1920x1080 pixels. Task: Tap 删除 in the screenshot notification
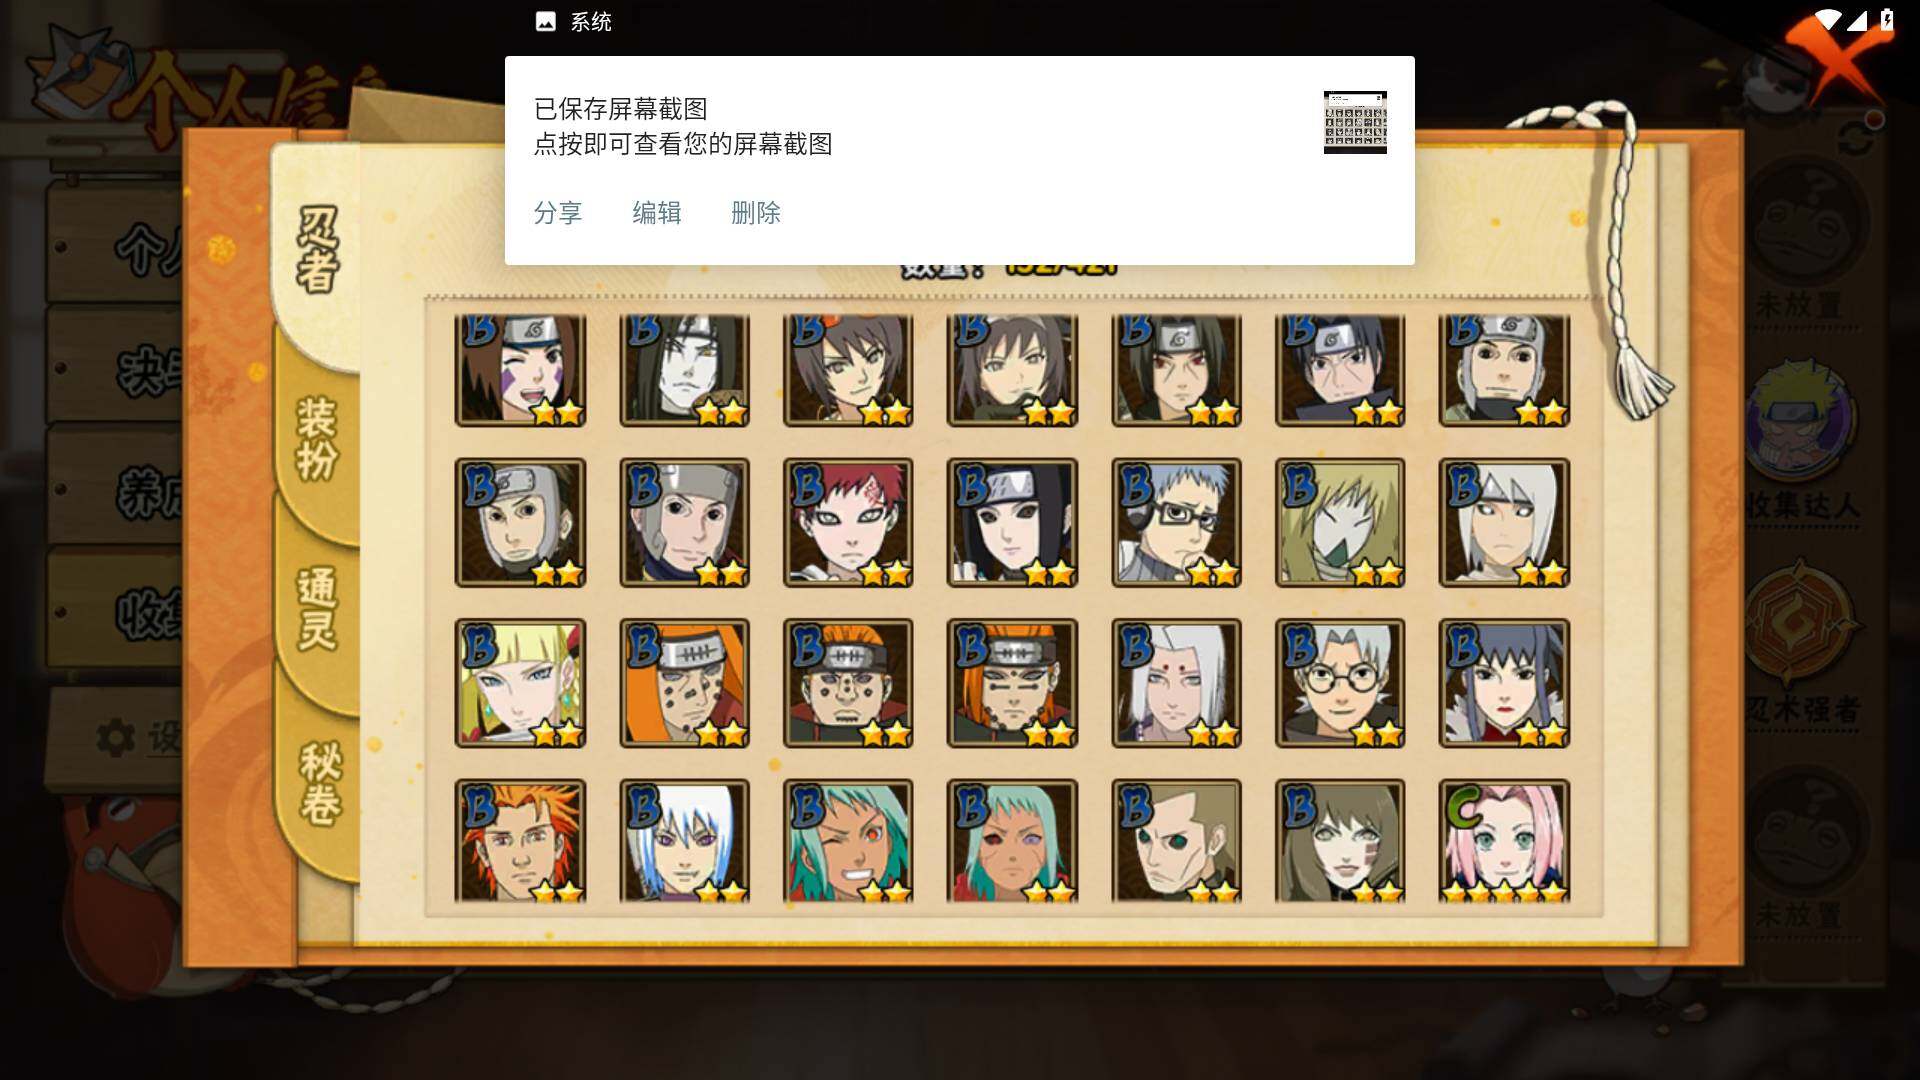pos(756,213)
